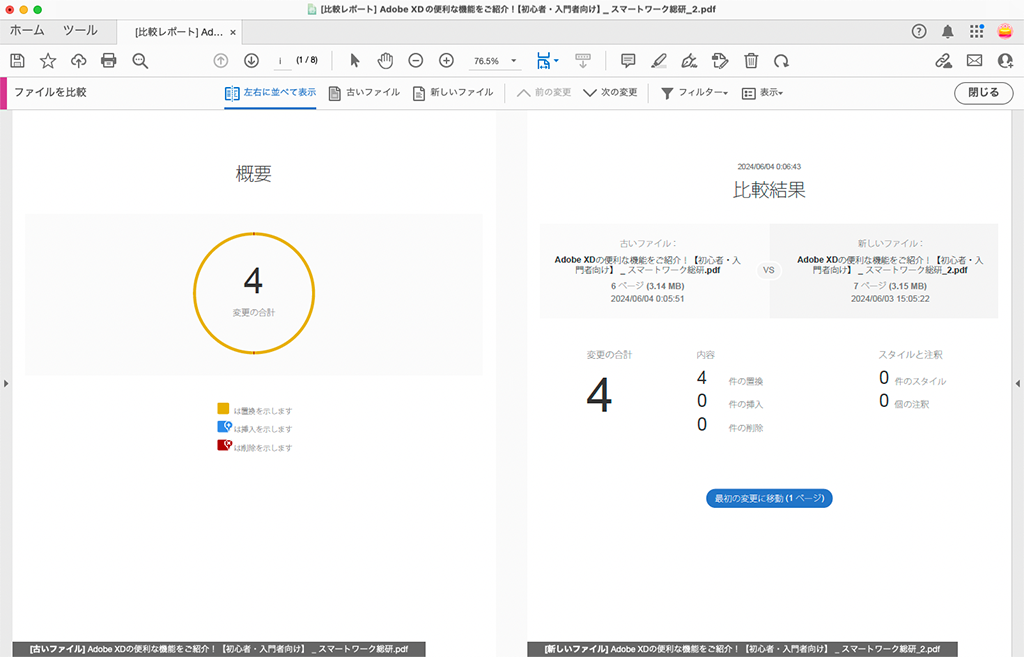Click the yellow circle showing 4 changes
The image size is (1024, 657).
click(x=254, y=293)
